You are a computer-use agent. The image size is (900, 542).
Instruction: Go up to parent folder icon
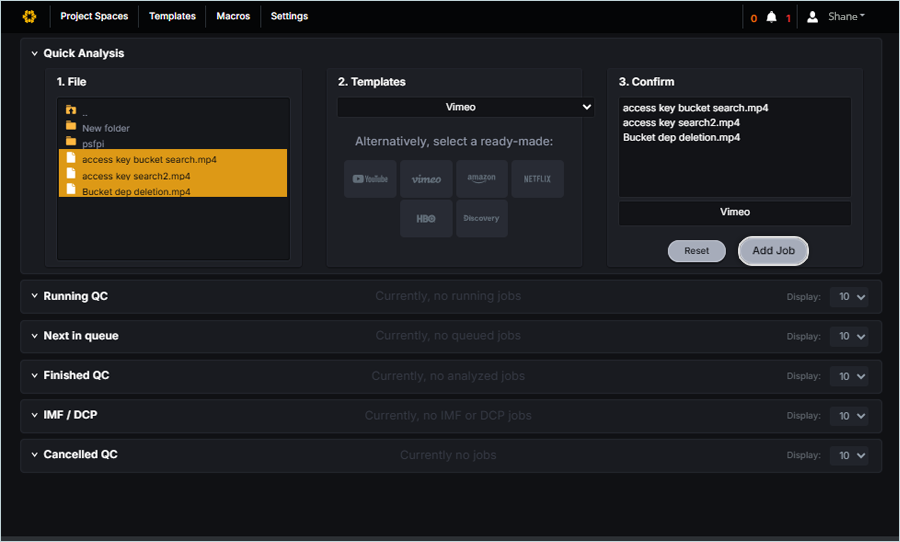coord(71,110)
